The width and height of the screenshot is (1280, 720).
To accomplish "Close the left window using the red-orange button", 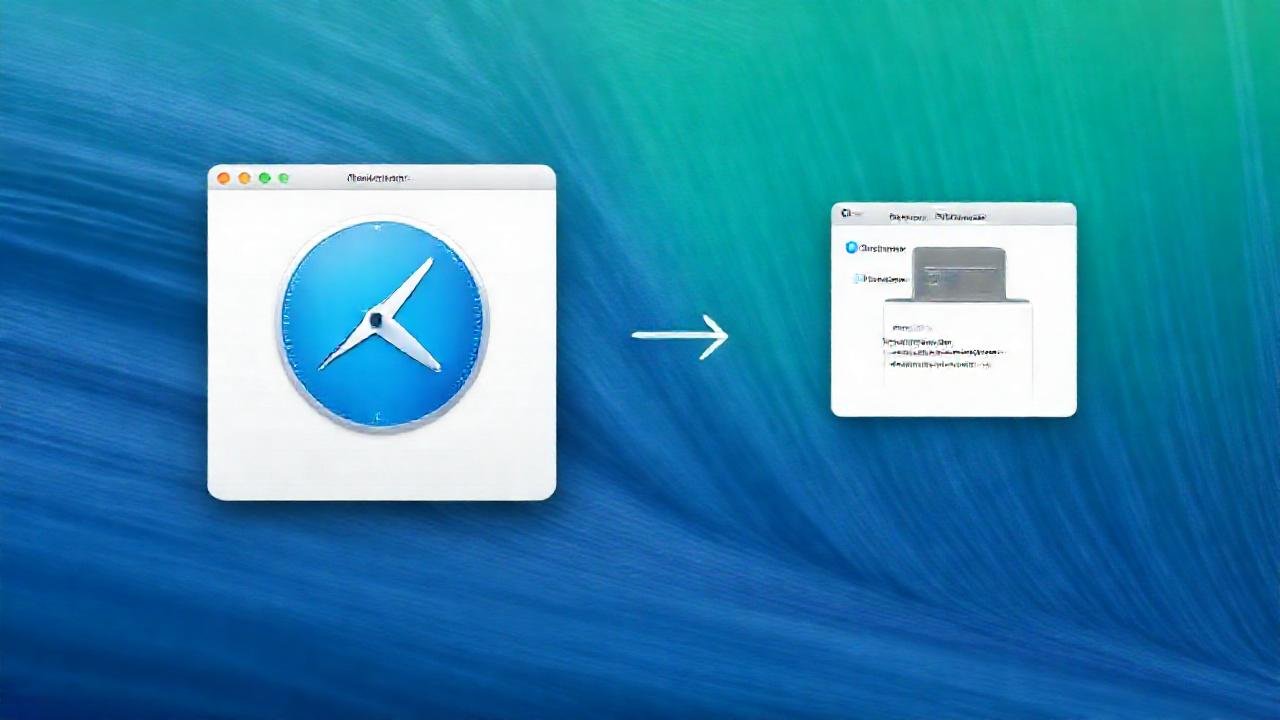I will [x=224, y=178].
